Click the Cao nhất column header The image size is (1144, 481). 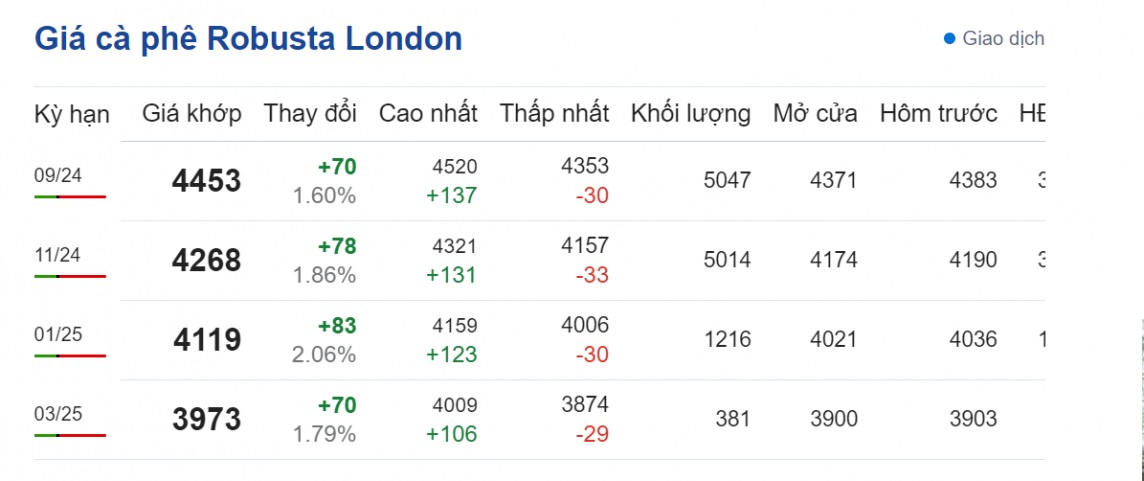428,114
